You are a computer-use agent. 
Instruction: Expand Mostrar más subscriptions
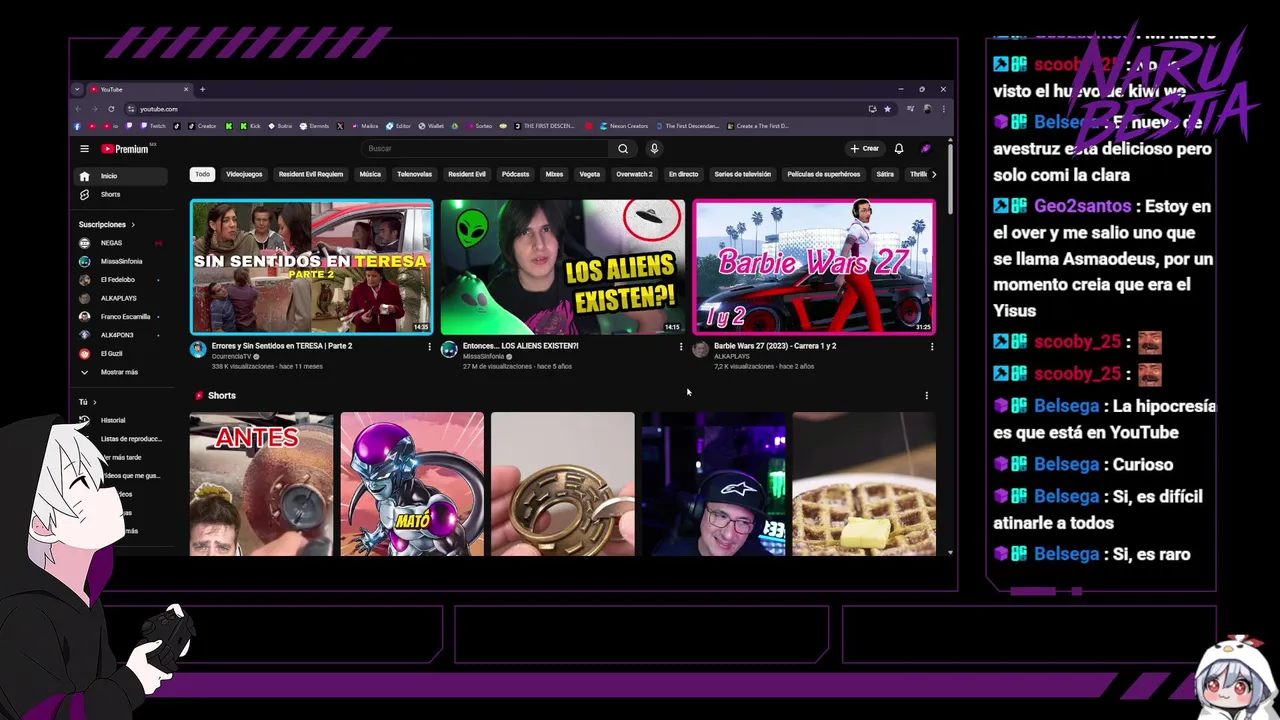122,372
